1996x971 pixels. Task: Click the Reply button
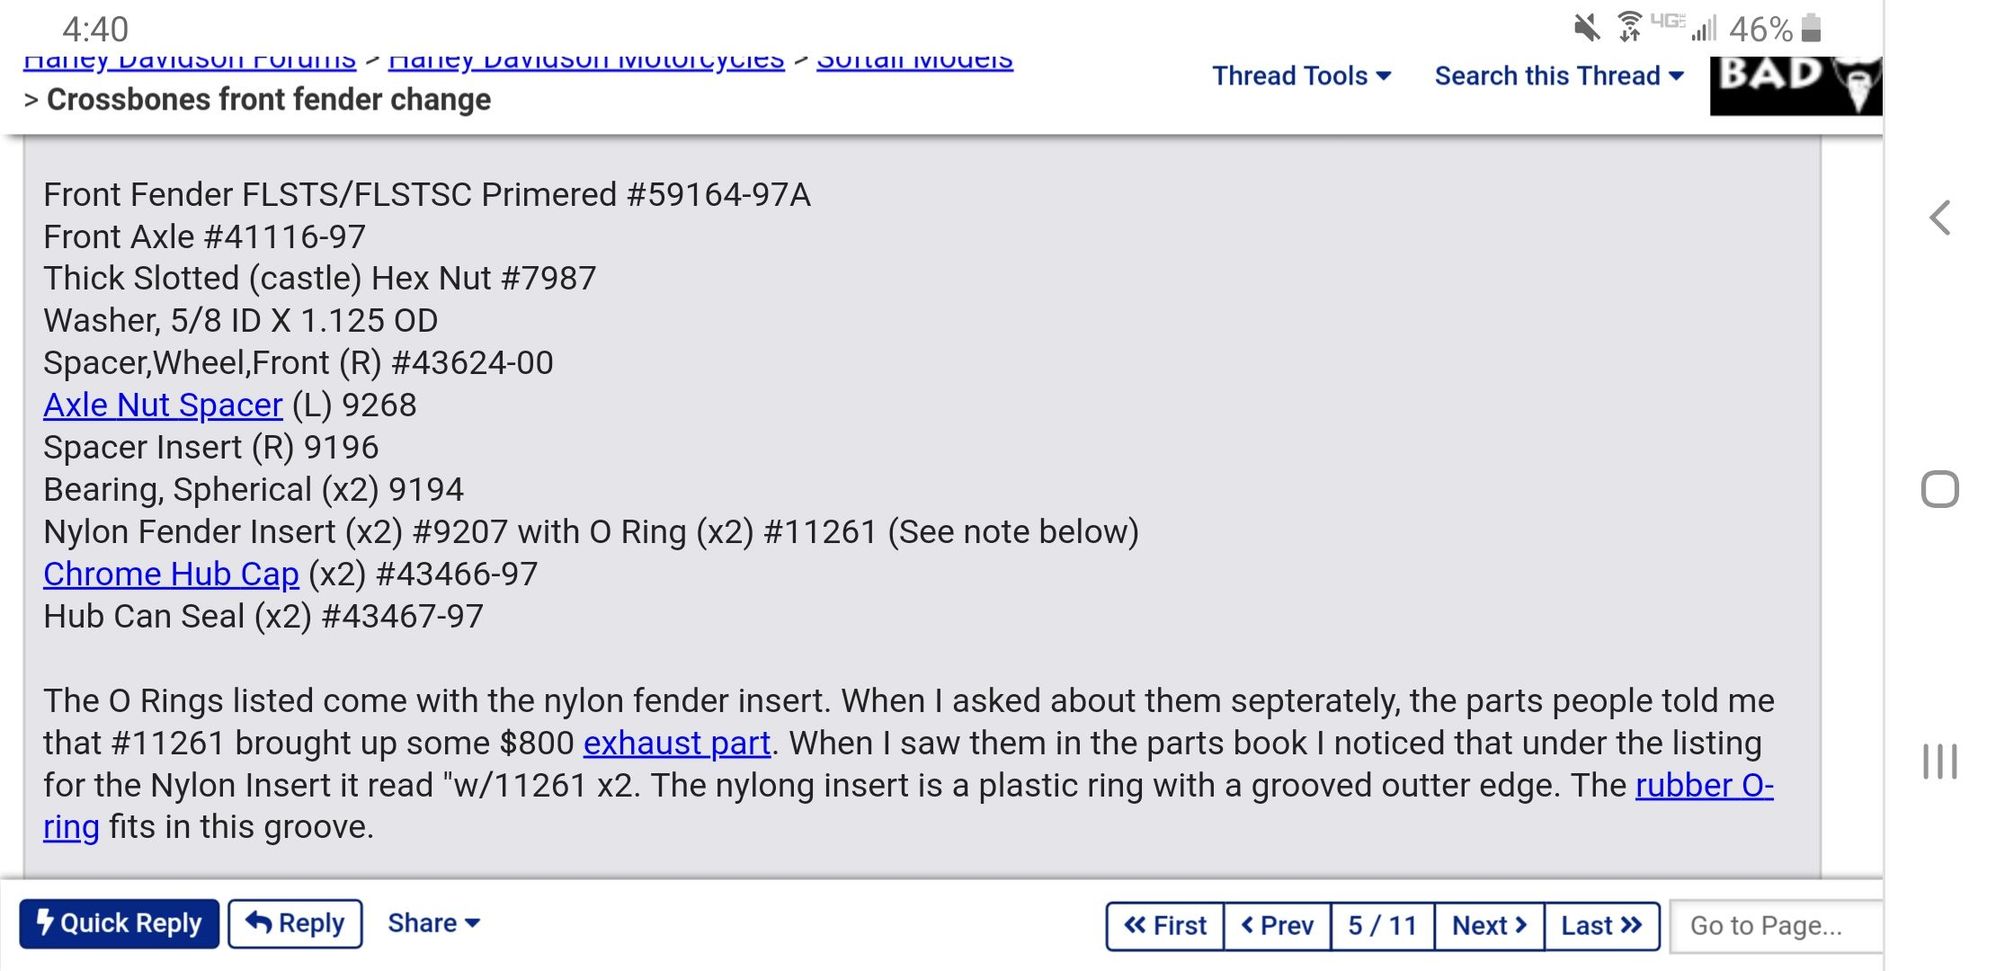click(x=295, y=923)
